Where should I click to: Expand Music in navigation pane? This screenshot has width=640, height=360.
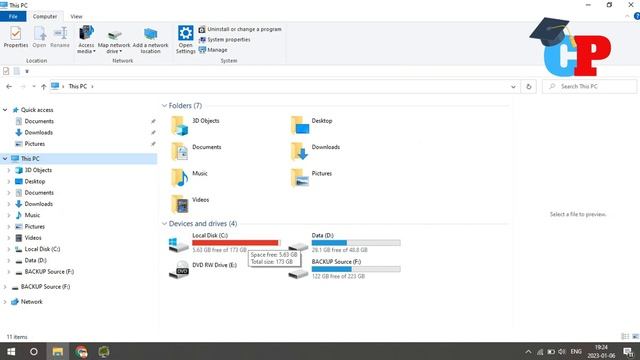pos(9,215)
